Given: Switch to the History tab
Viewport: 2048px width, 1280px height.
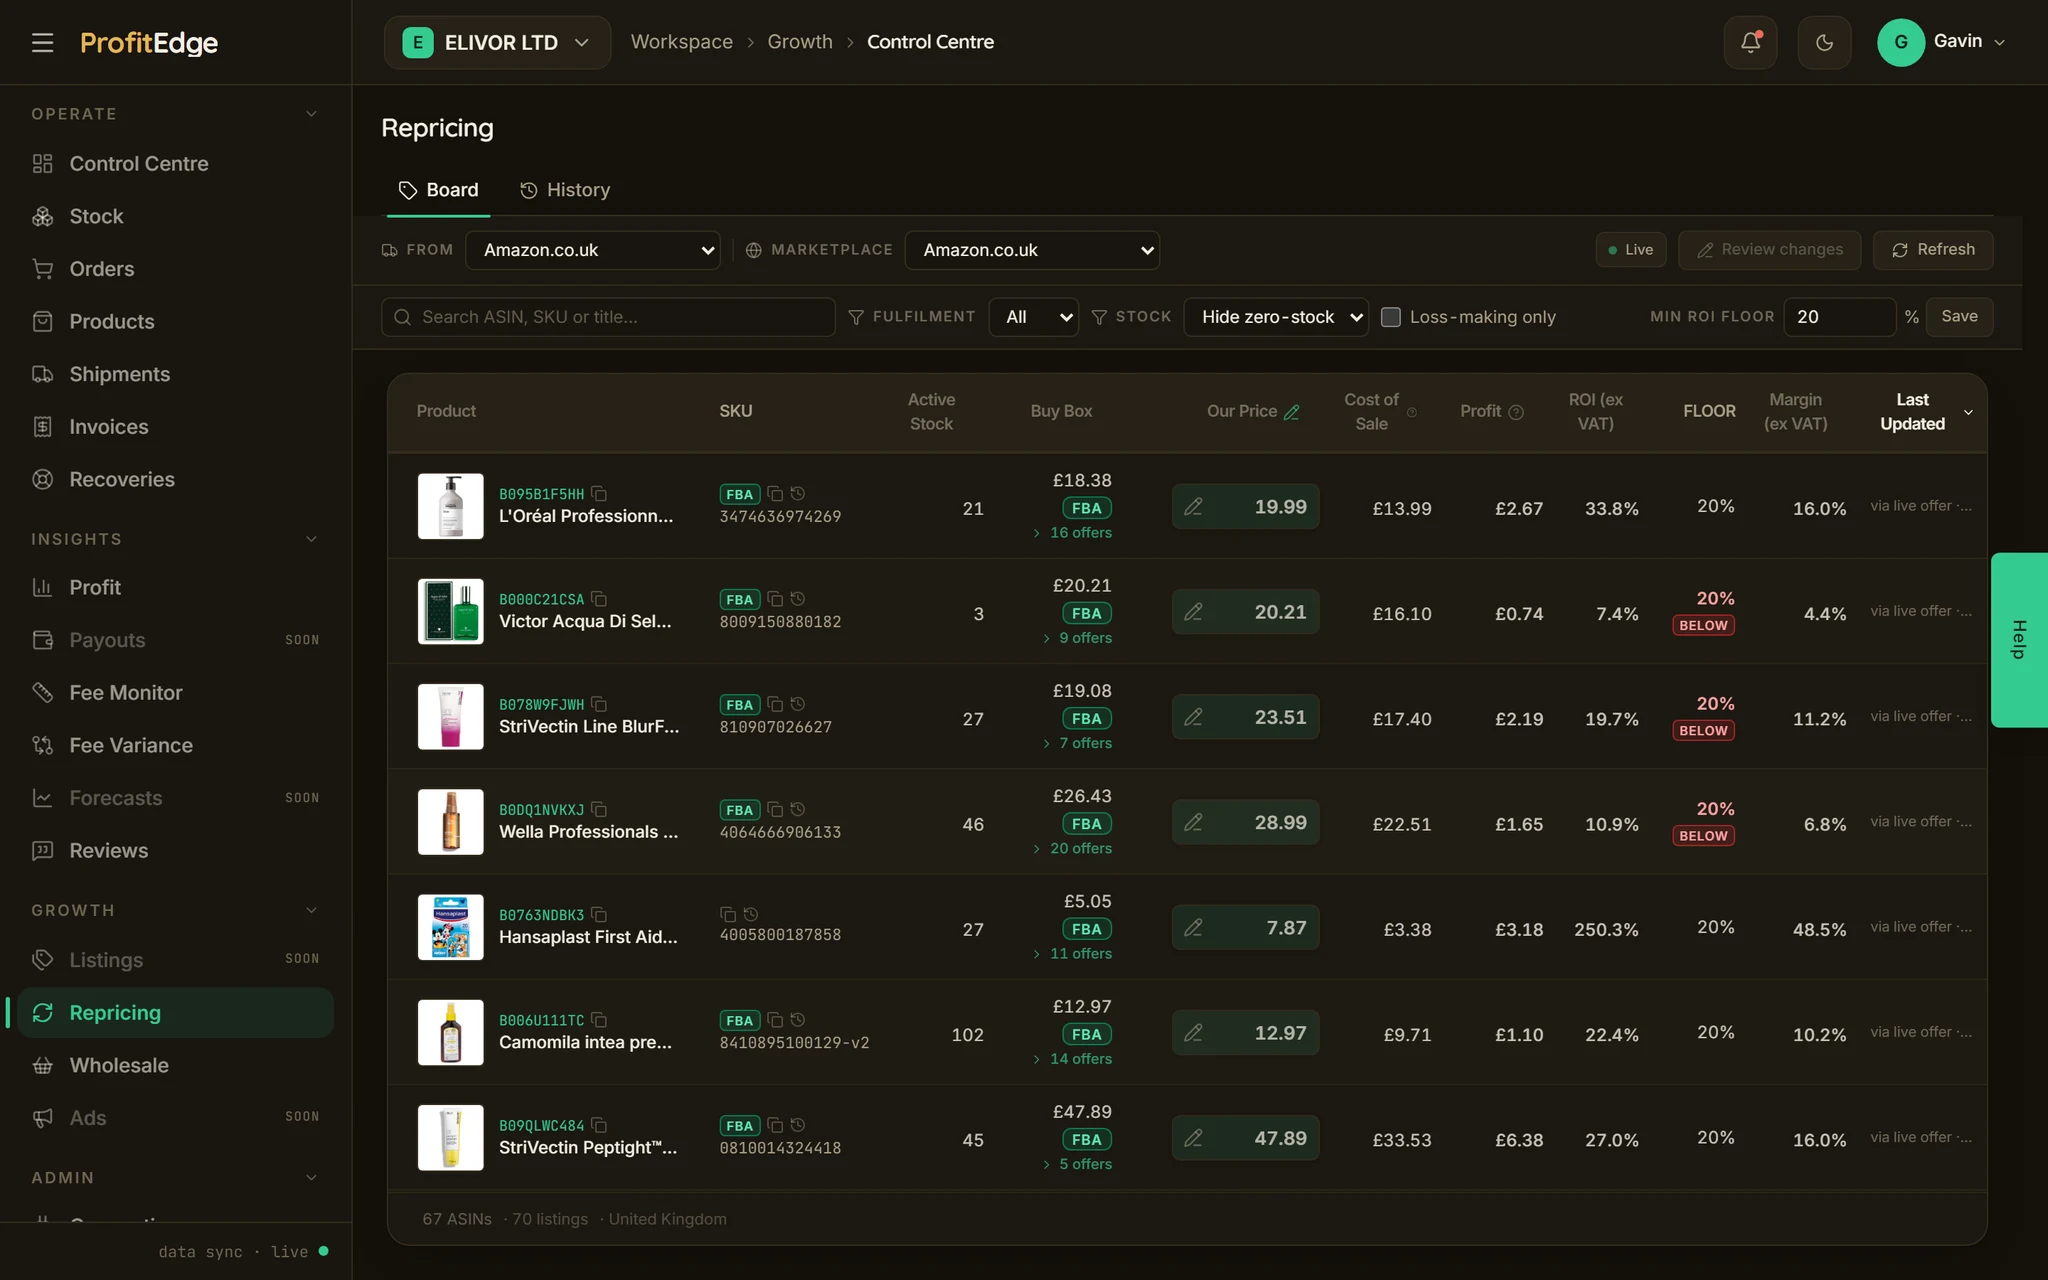Looking at the screenshot, I should click(565, 190).
